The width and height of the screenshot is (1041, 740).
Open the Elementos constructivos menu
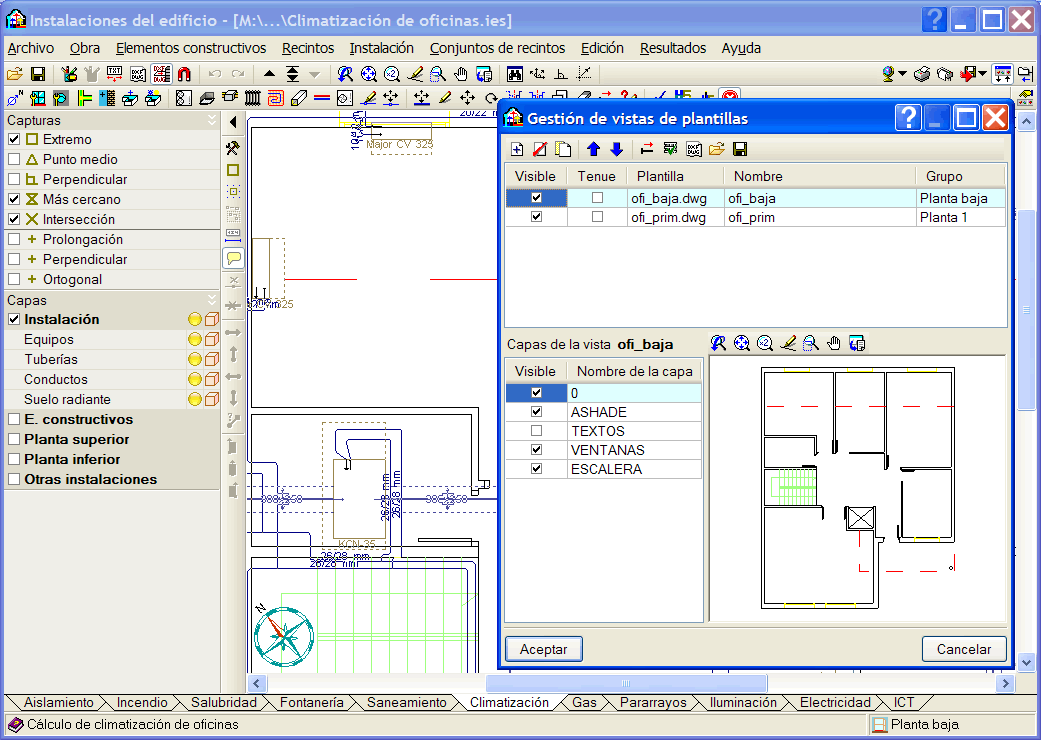point(191,48)
